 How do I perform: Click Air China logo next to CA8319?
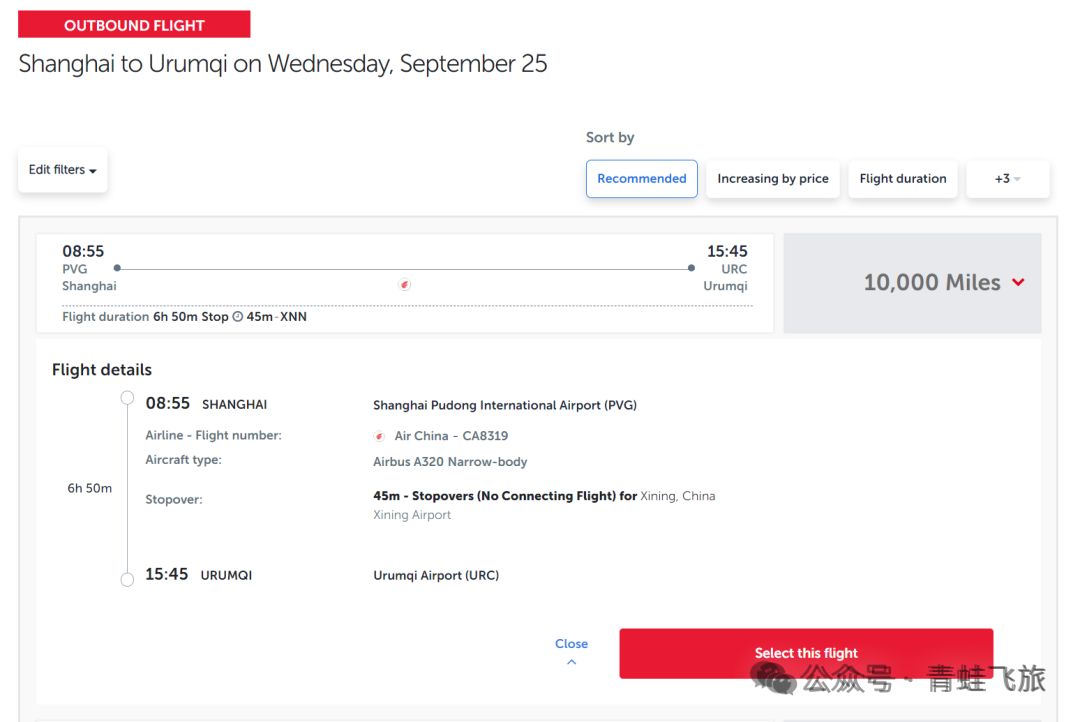(x=379, y=436)
